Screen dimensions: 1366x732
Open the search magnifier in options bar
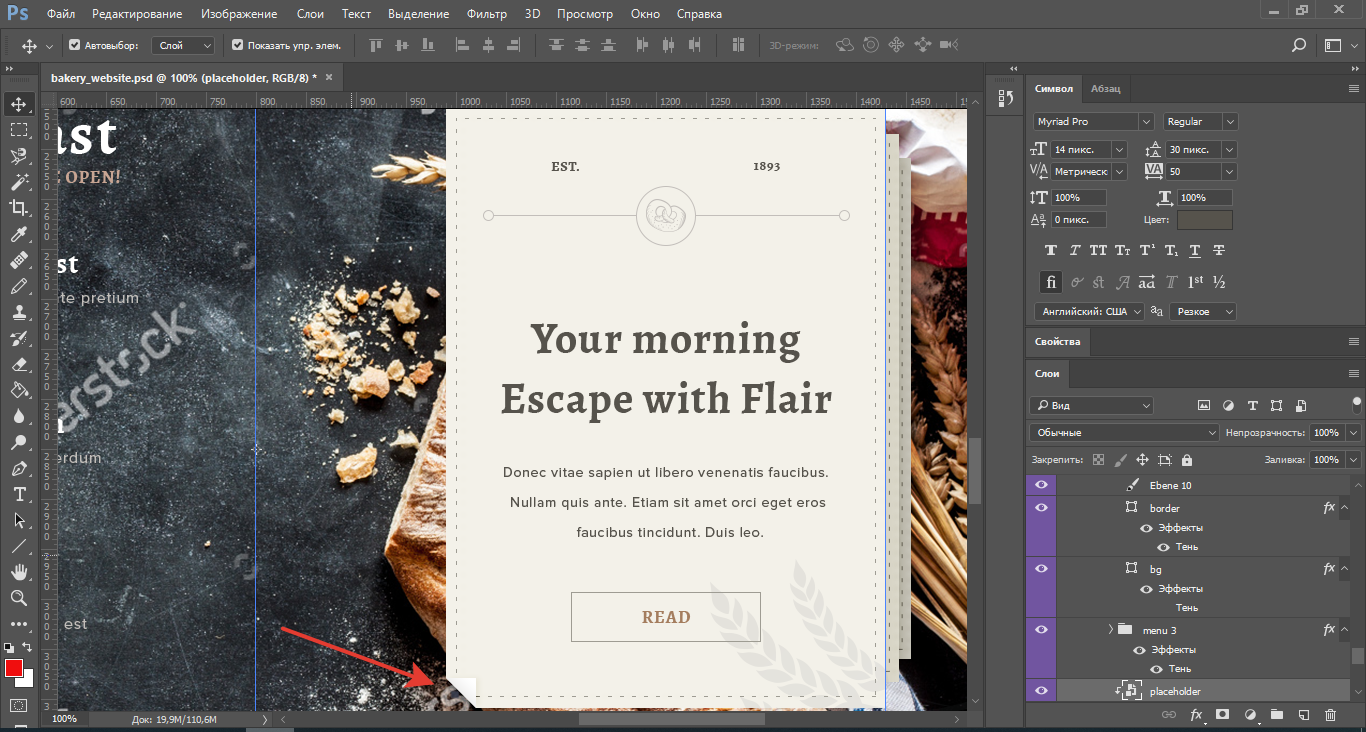click(x=1299, y=45)
